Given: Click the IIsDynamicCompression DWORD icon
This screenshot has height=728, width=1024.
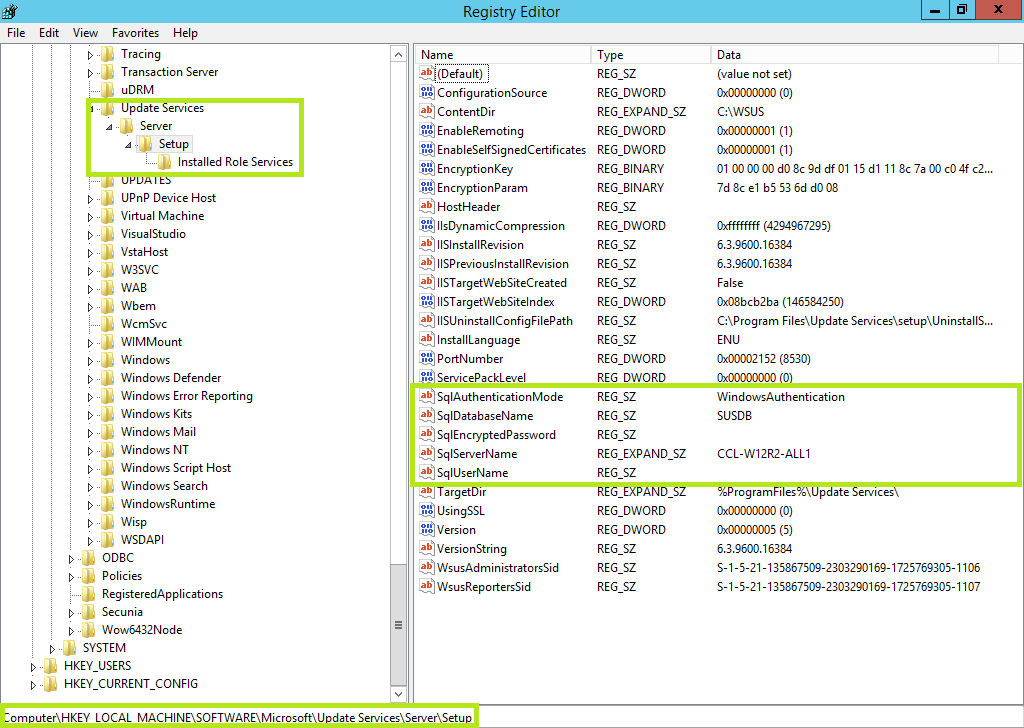Looking at the screenshot, I should (426, 225).
